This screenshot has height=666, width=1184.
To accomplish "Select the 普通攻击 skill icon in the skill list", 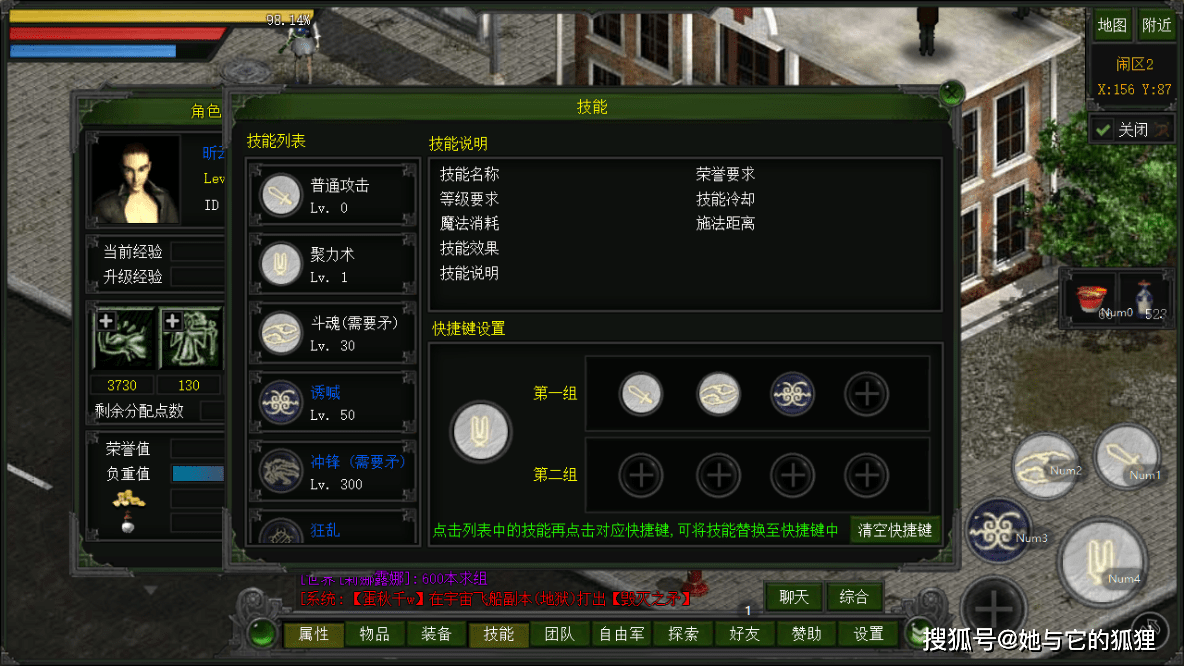I will (281, 196).
